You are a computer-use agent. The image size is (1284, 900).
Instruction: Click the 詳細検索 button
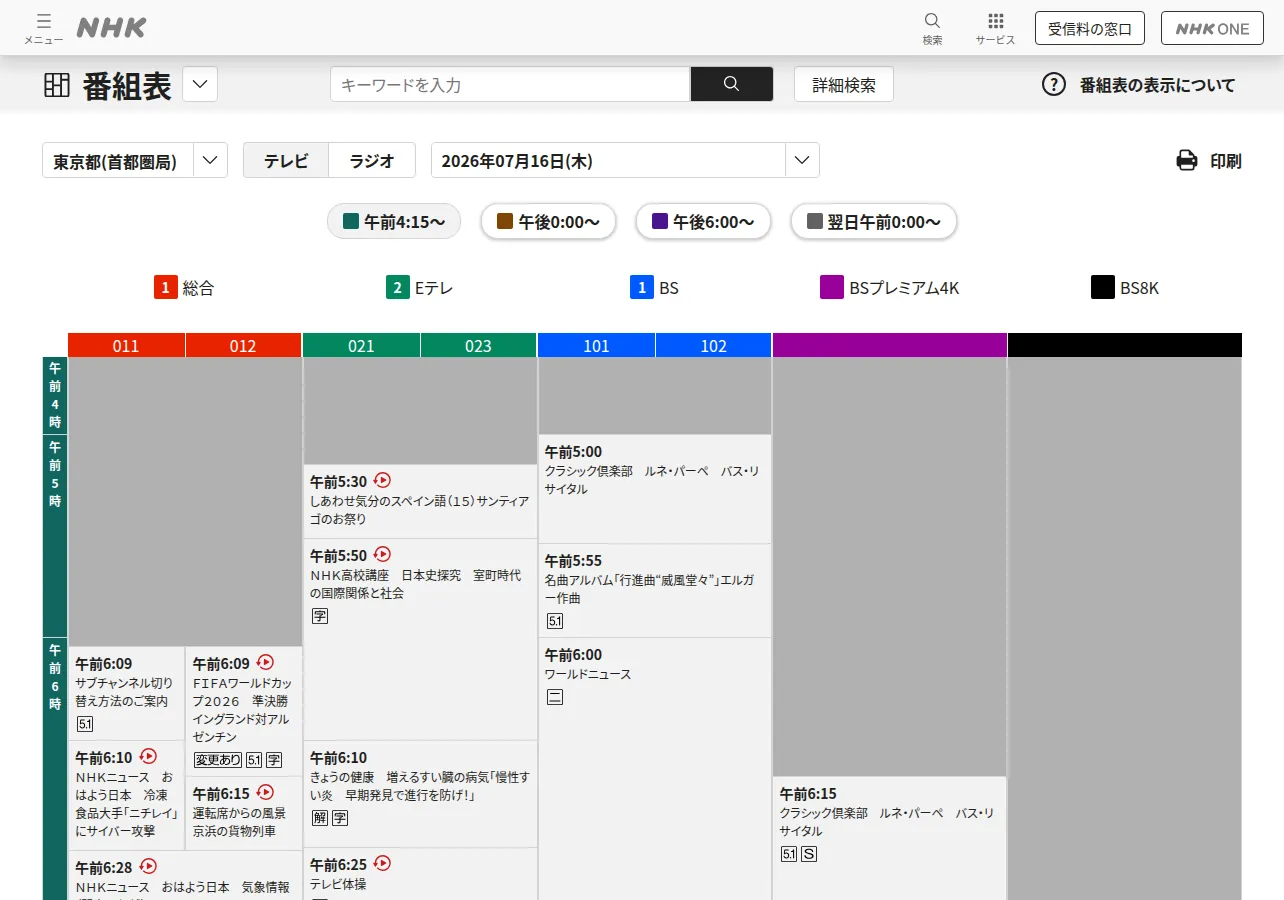coord(844,84)
